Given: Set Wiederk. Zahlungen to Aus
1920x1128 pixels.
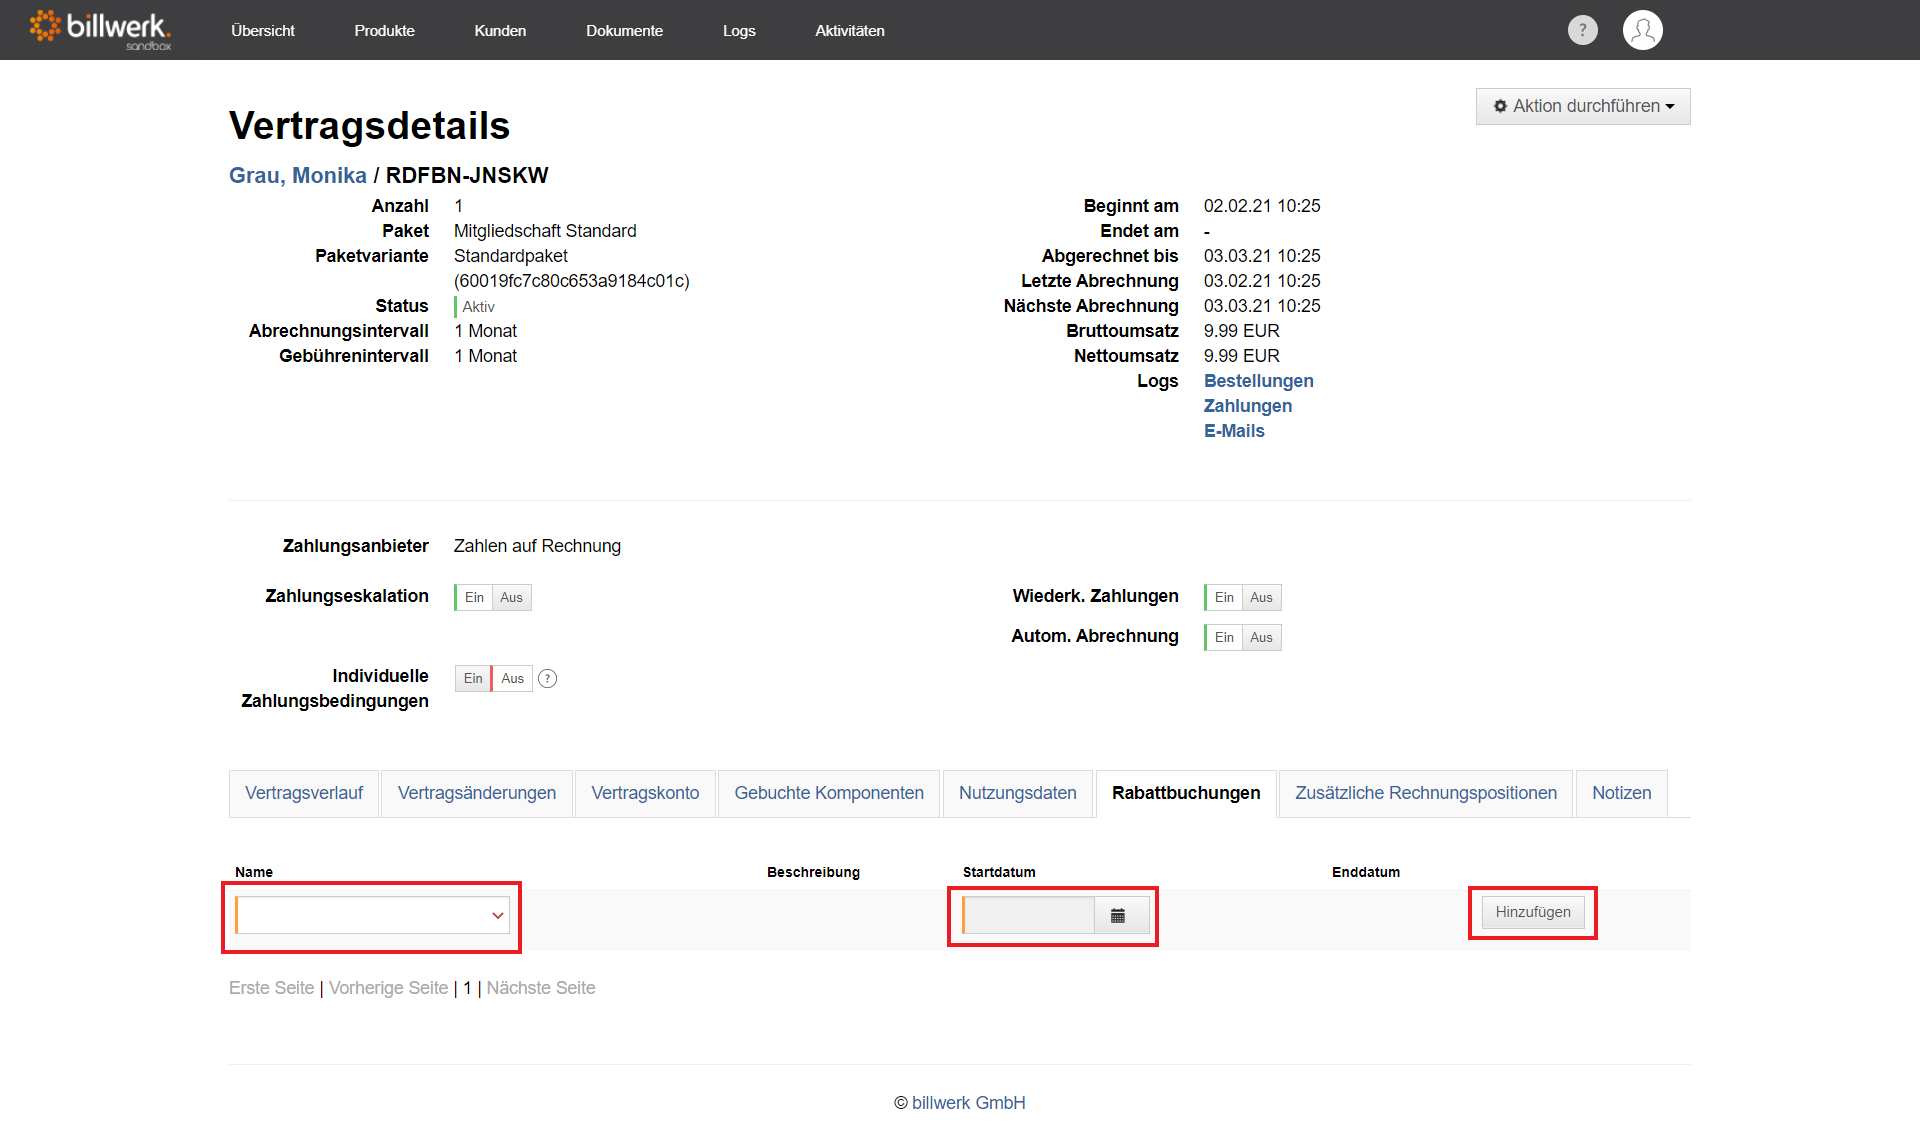Looking at the screenshot, I should (1261, 597).
